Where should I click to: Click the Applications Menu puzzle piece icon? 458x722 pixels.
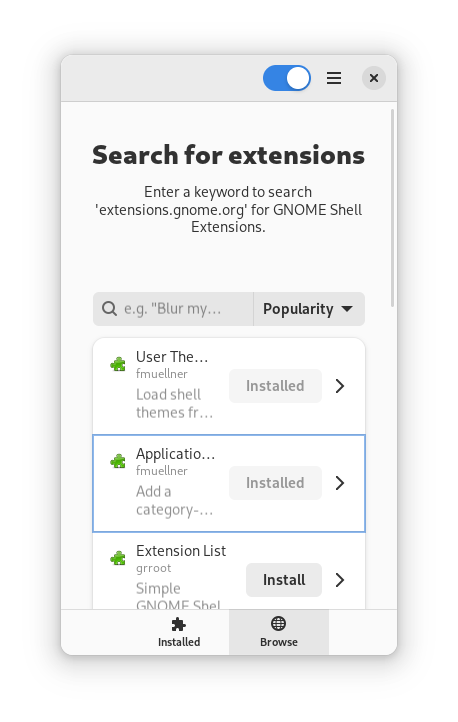point(118,461)
